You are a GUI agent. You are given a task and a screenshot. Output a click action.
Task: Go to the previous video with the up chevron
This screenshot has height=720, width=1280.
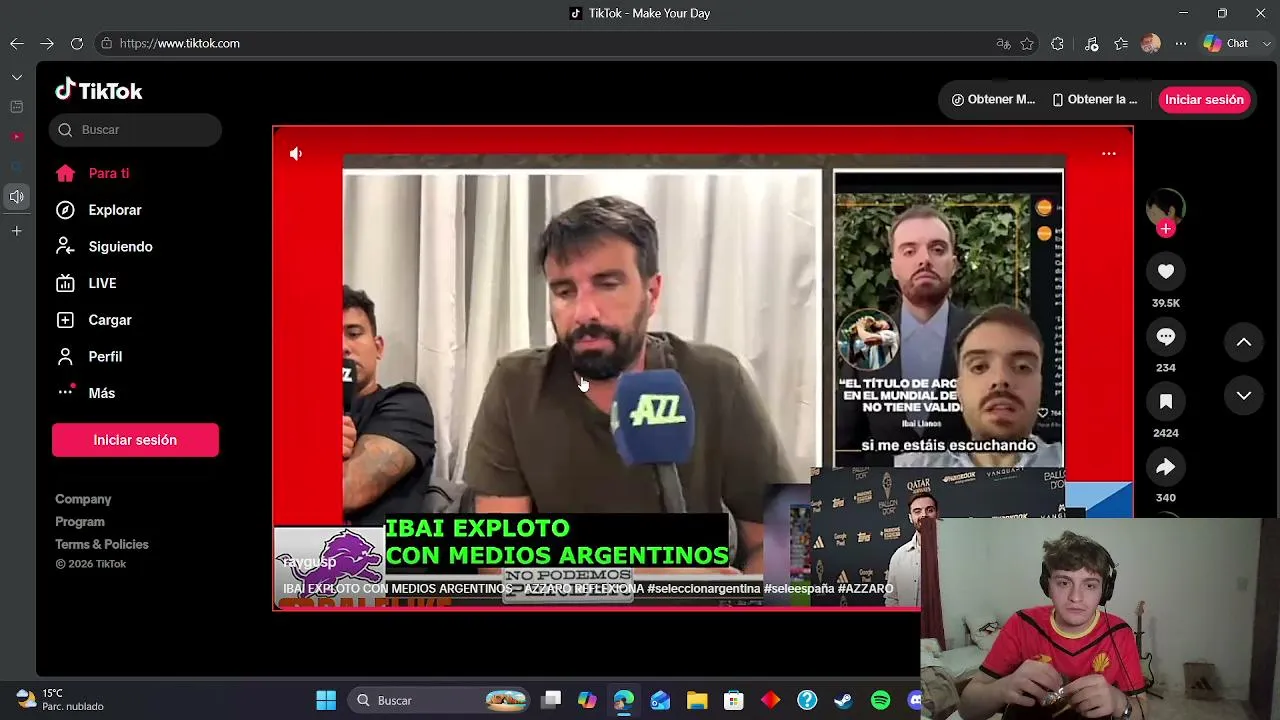1244,342
